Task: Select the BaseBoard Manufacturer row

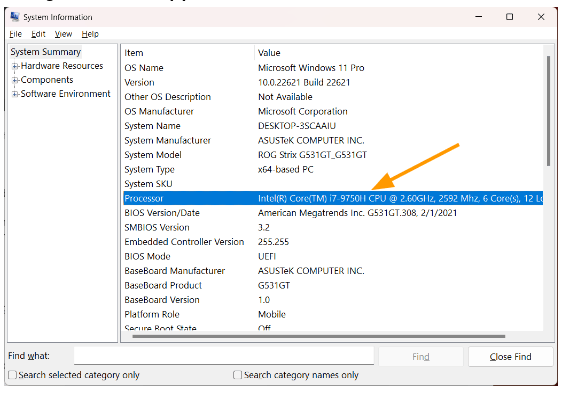Action: 333,271
